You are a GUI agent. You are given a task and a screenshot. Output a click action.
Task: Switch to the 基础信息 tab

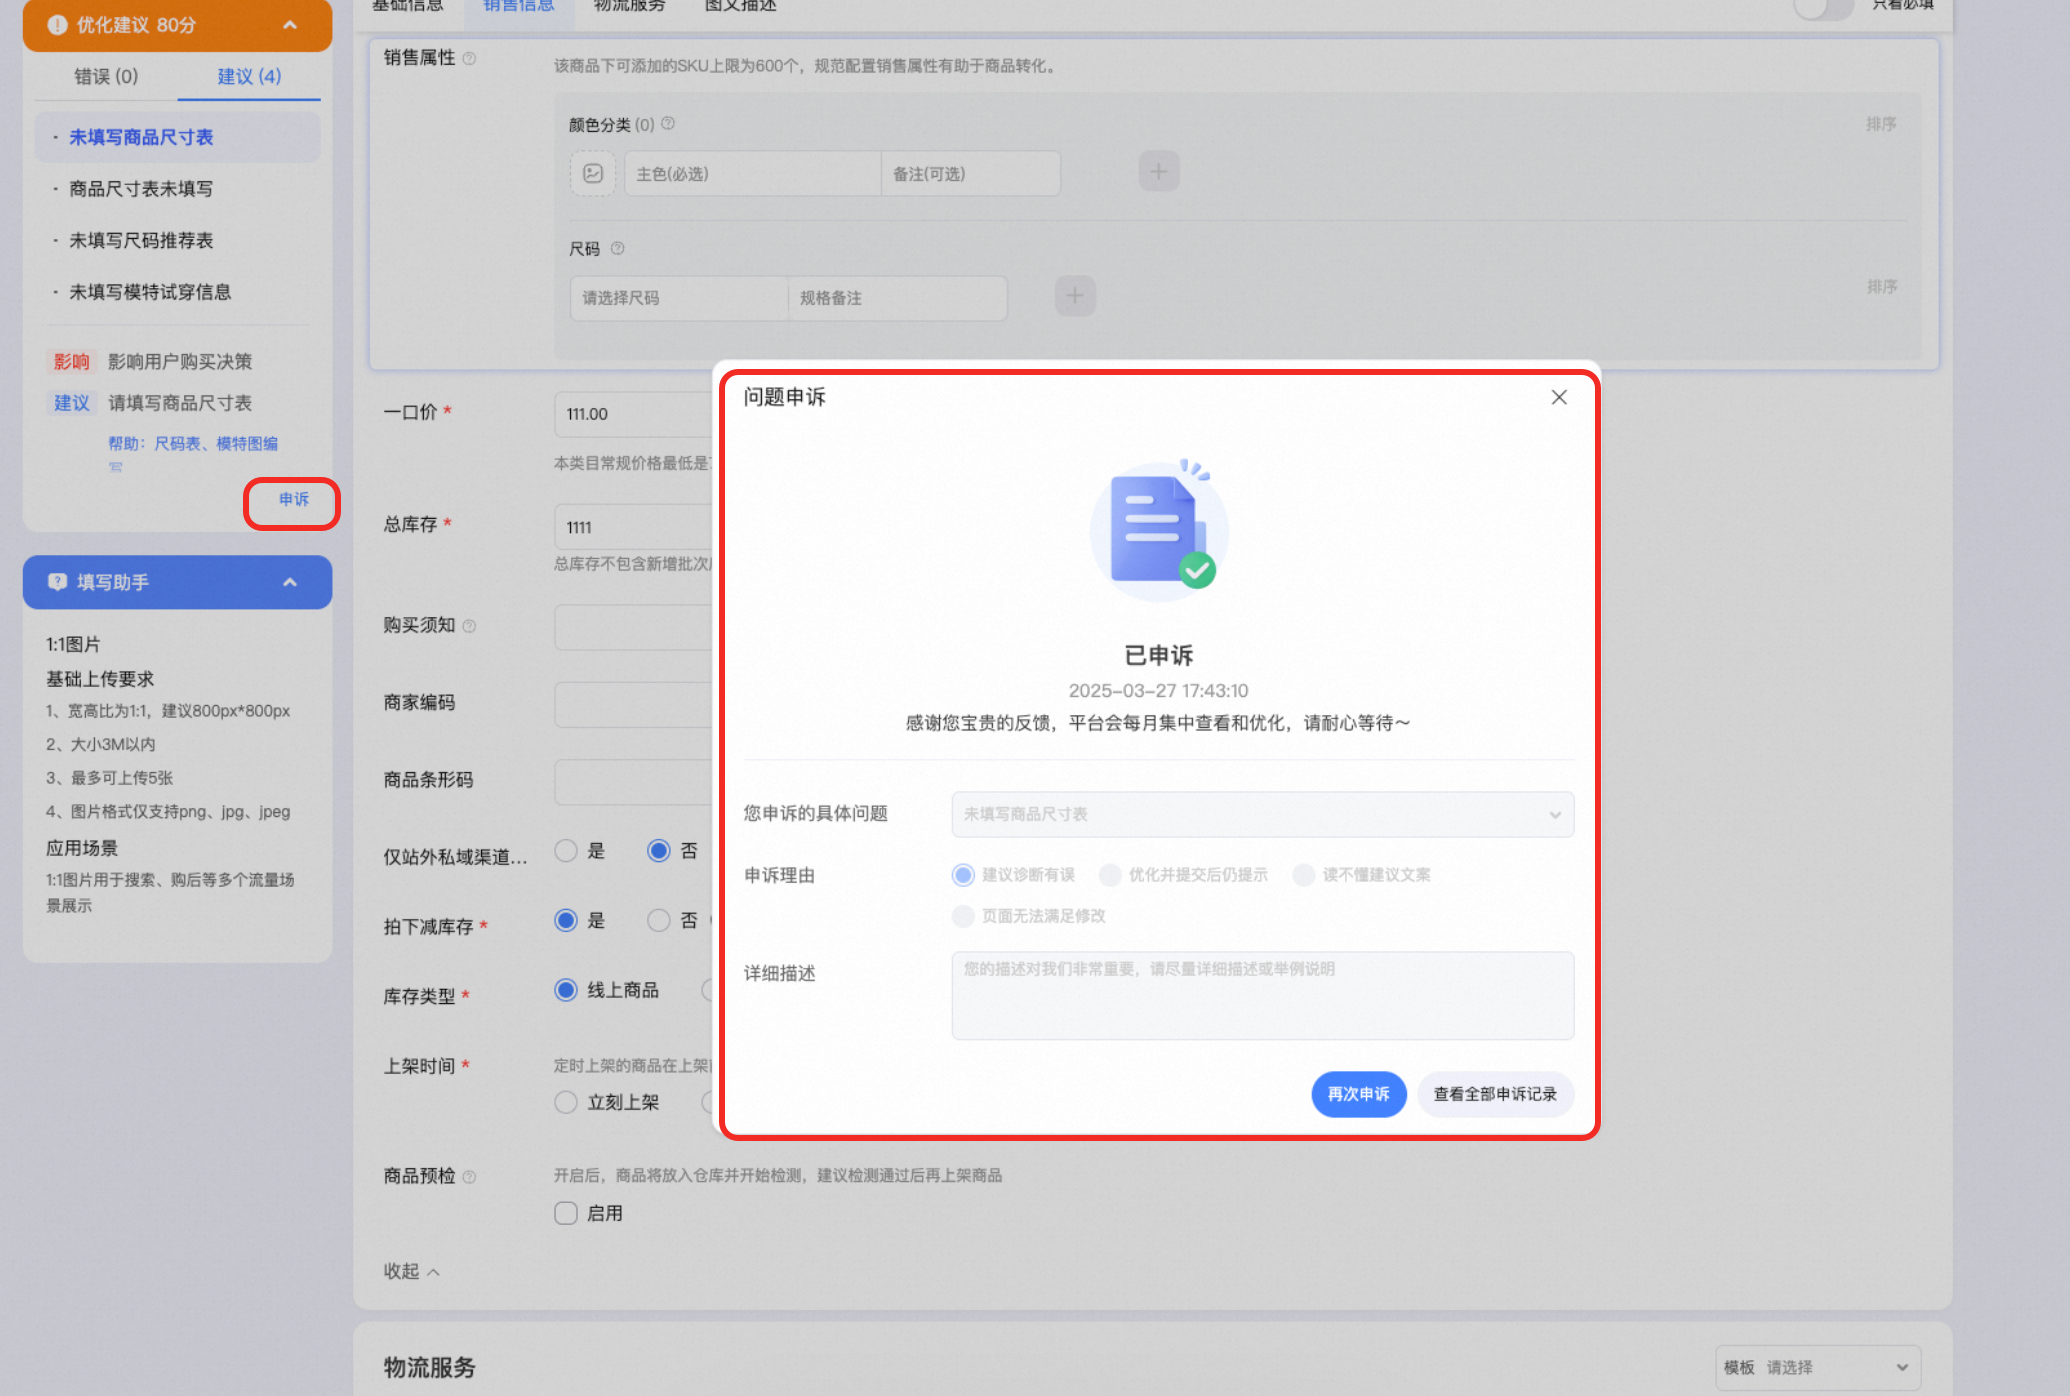(x=406, y=6)
